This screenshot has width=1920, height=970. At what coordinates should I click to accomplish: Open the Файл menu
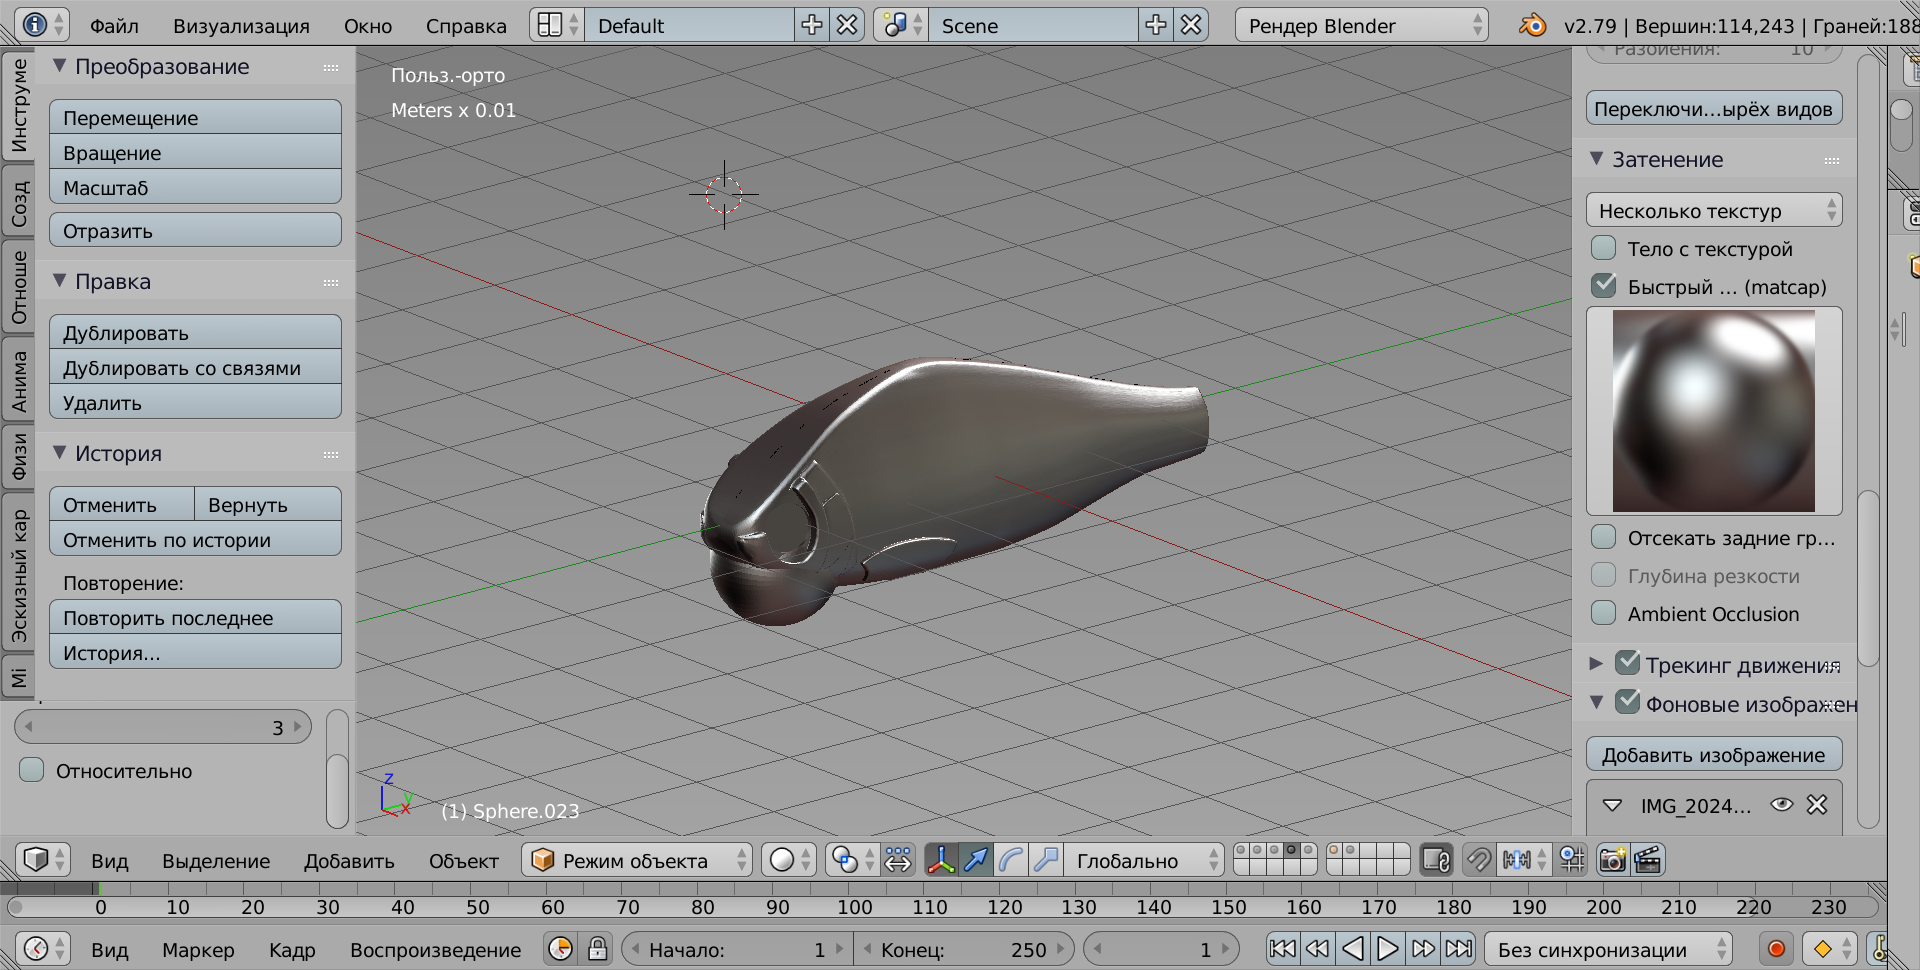coord(114,26)
